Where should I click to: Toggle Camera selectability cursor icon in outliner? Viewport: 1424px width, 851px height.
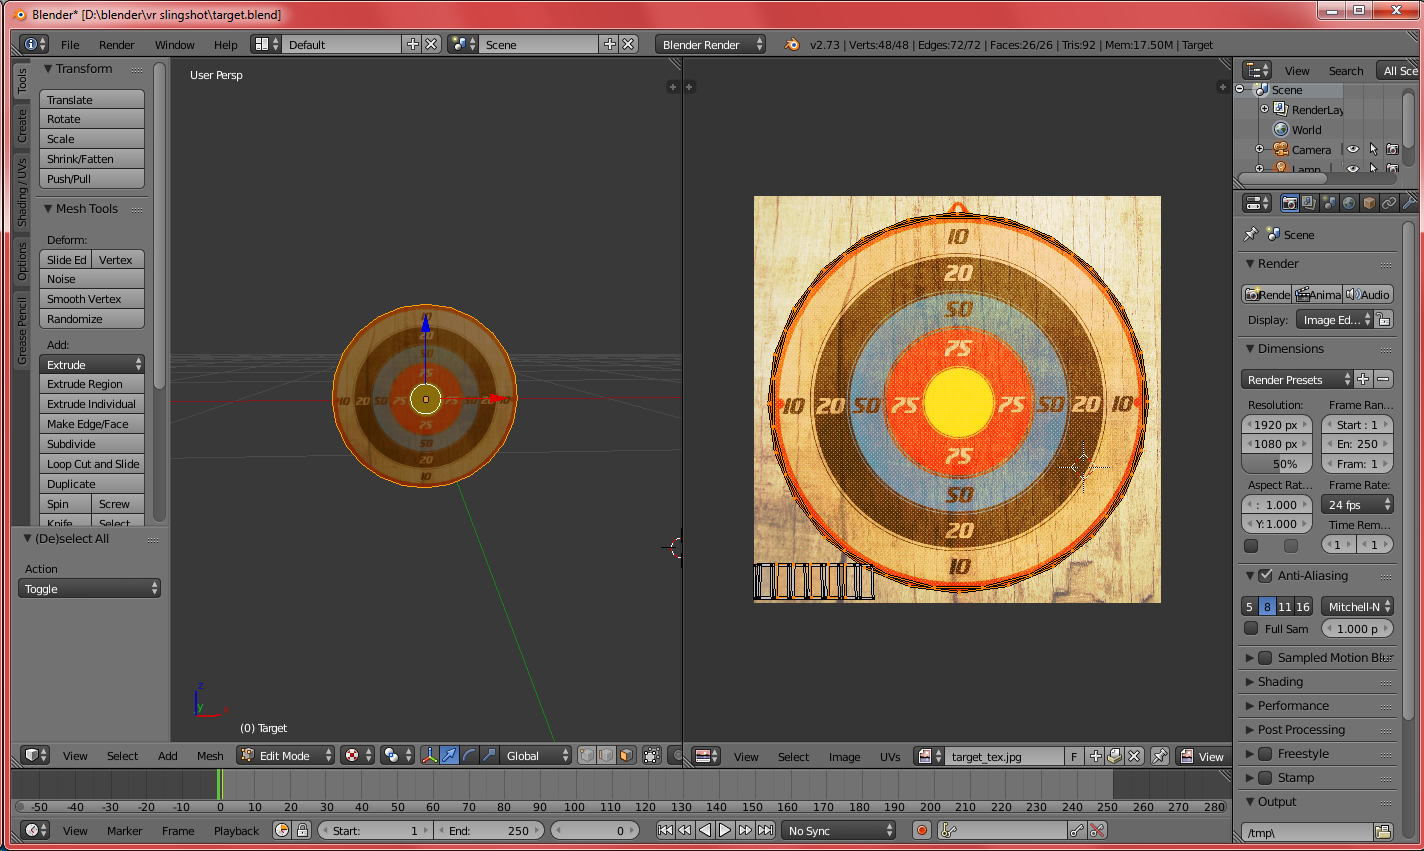click(x=1372, y=149)
